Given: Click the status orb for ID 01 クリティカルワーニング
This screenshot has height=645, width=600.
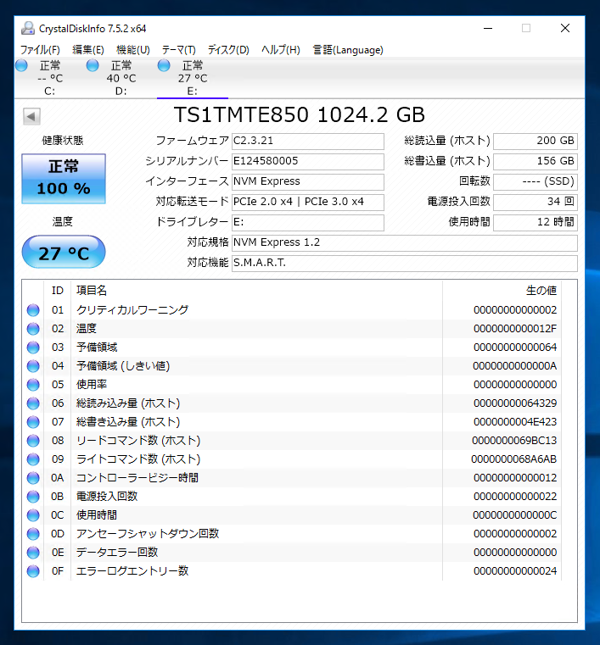Looking at the screenshot, I should tap(33, 310).
